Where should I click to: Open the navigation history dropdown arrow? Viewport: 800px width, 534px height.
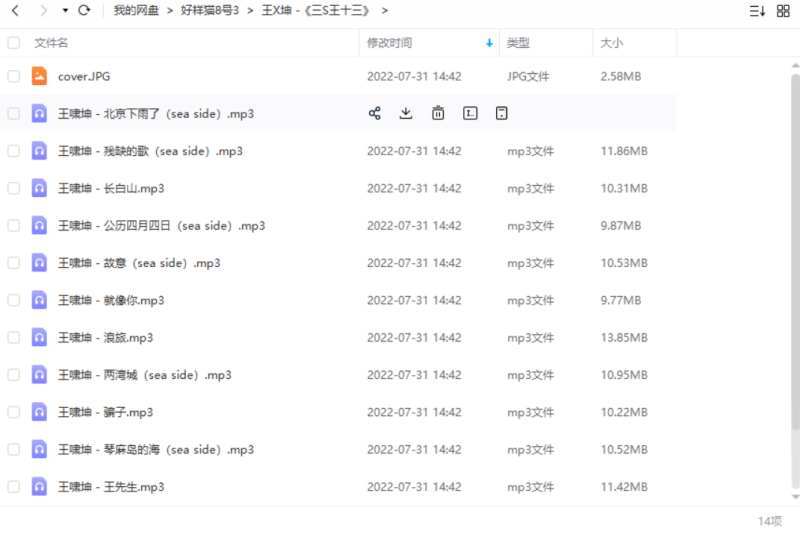click(65, 10)
